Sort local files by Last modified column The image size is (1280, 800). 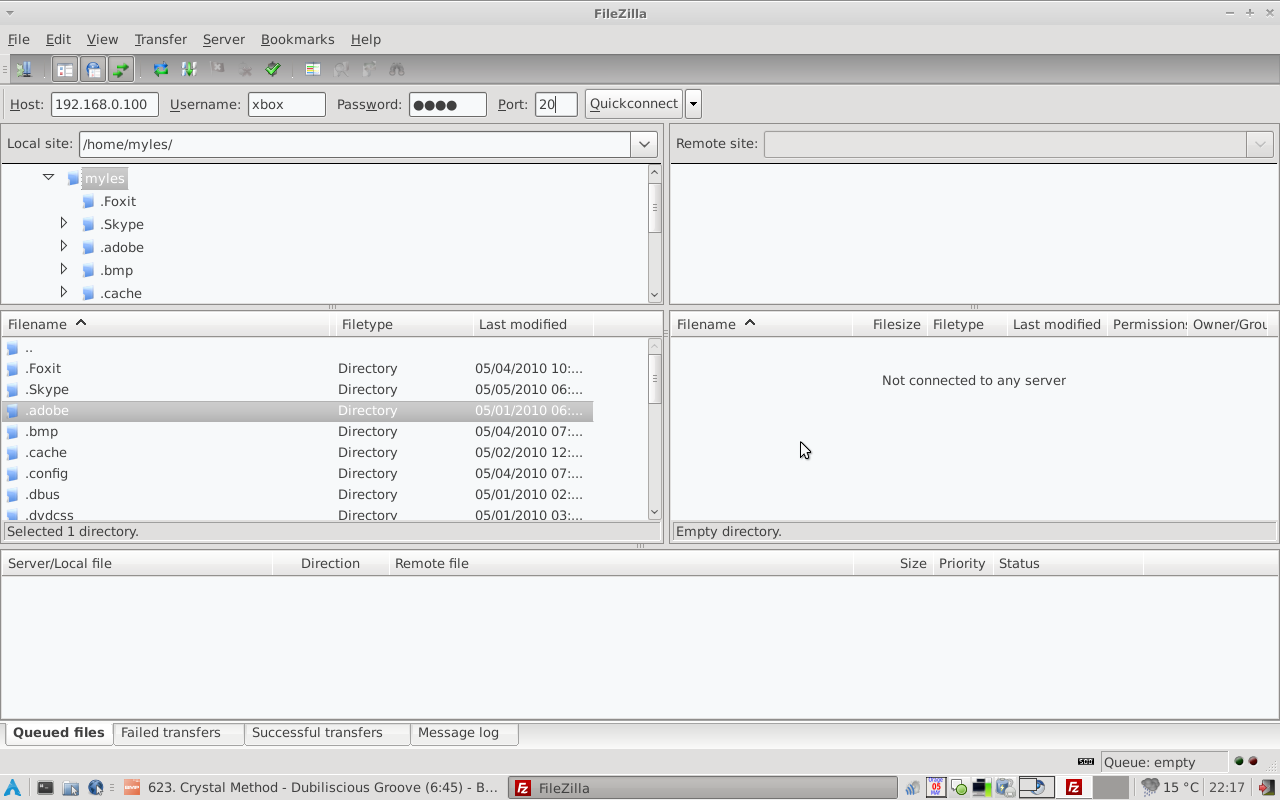[533, 324]
